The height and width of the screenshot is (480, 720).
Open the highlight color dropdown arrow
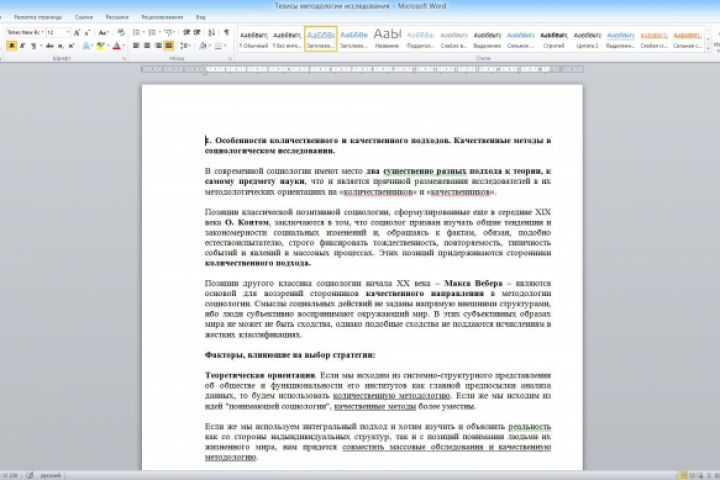coord(108,45)
